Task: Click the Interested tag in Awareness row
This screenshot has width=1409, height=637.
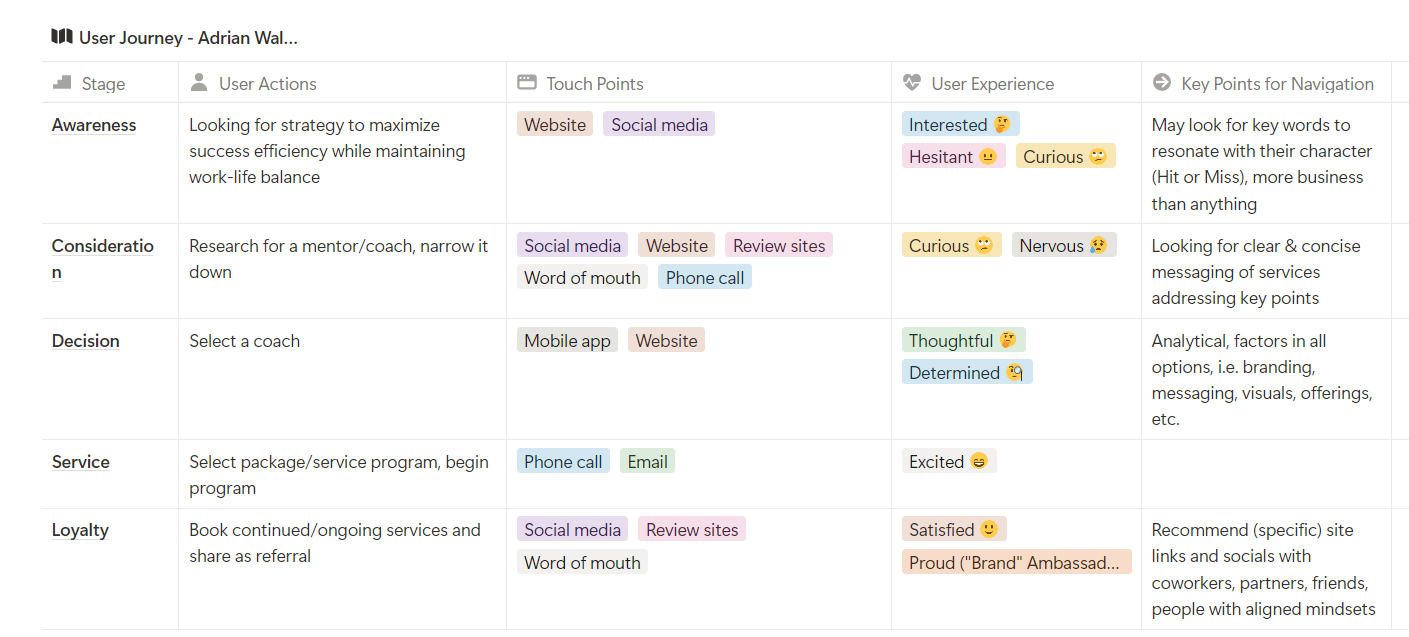Action: tap(960, 125)
